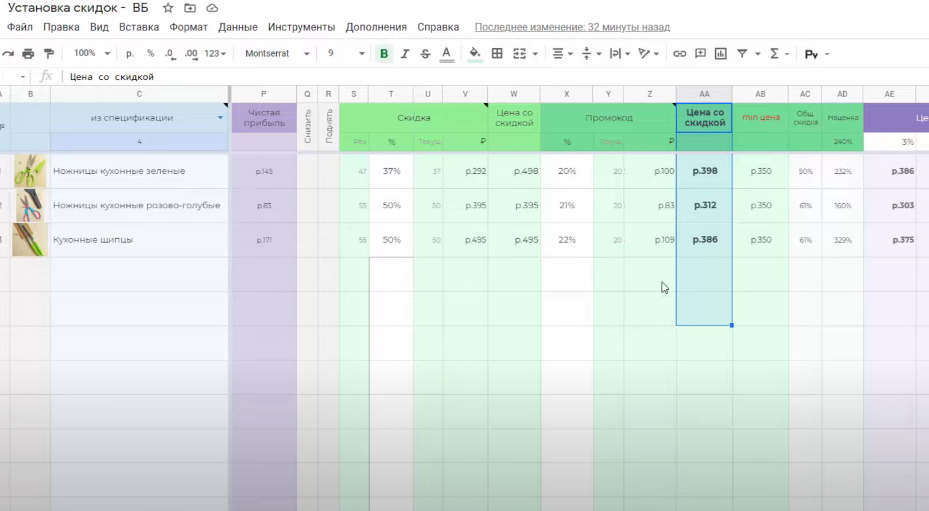Insert comment toolbar icon
Screen dimensions: 929x511
pos(700,54)
